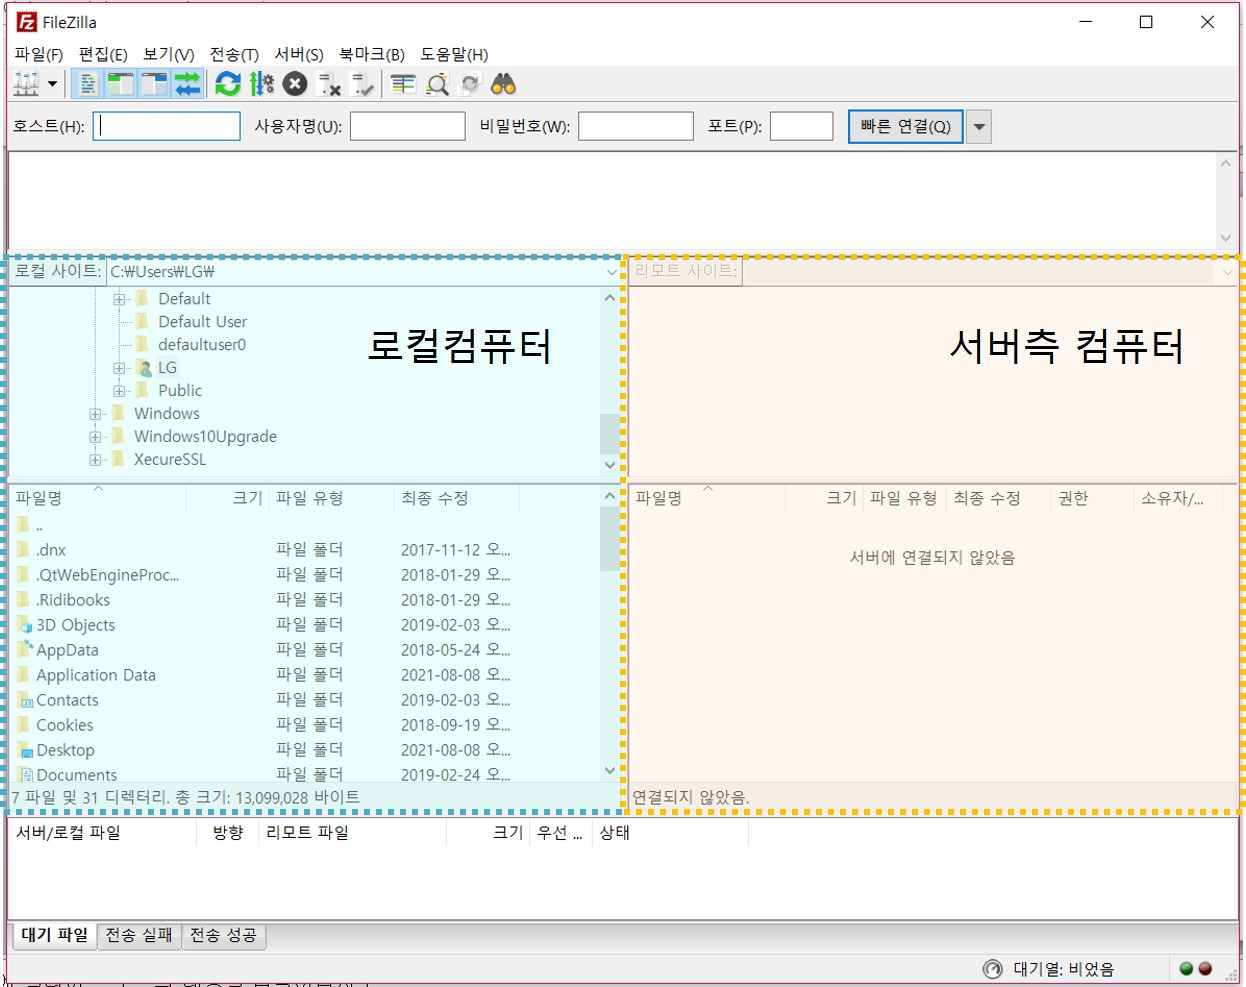This screenshot has width=1246, height=987.
Task: Toggle directory comparison
Action: click(437, 85)
